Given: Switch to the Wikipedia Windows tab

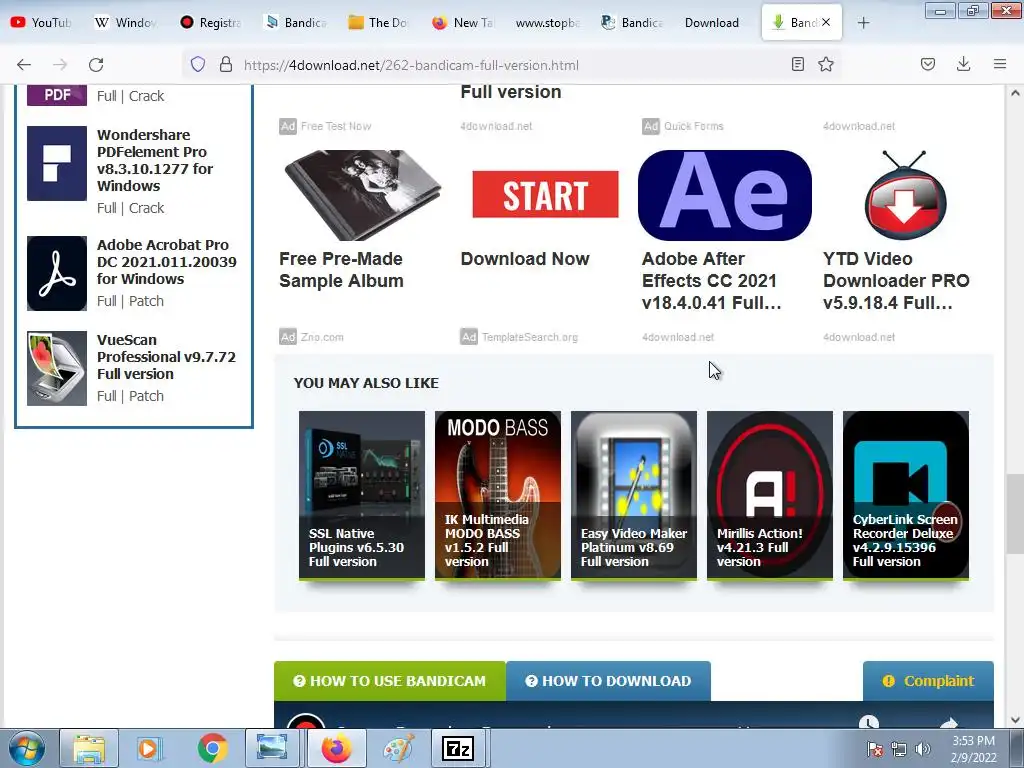Looking at the screenshot, I should pyautogui.click(x=125, y=22).
